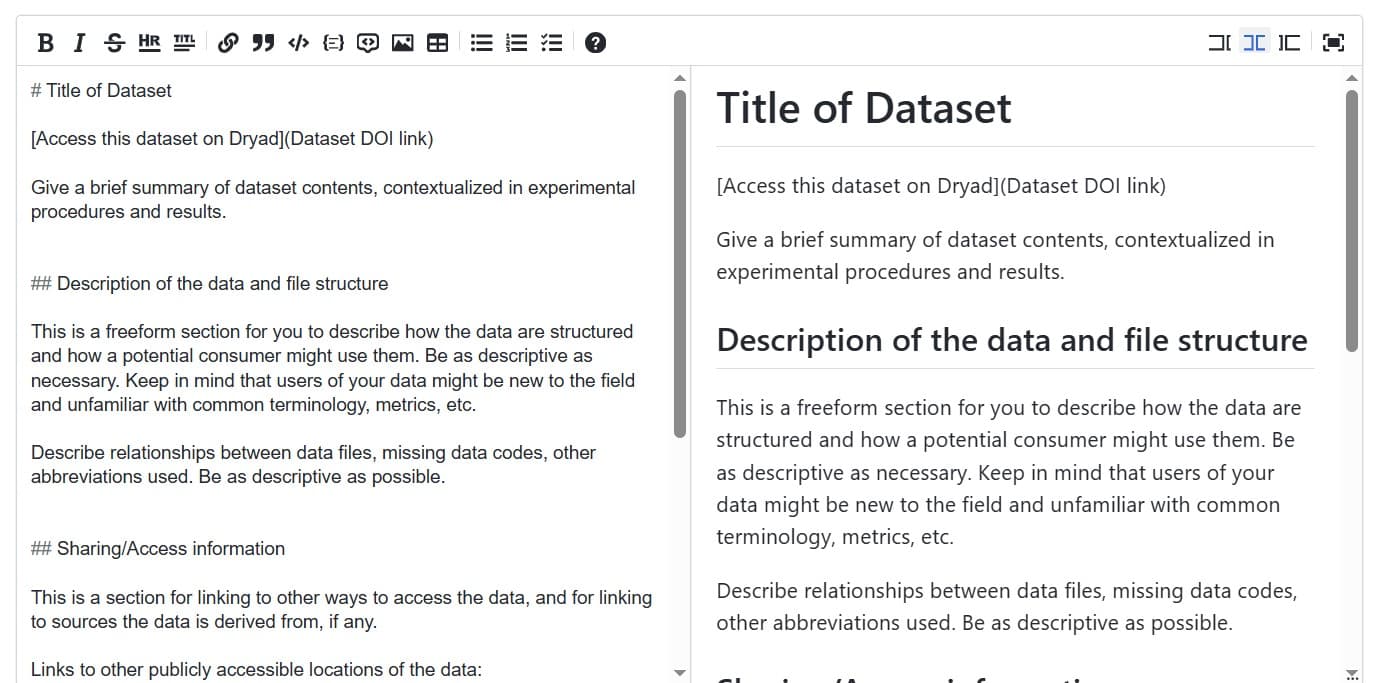Click 'Give a brief summary' paragraph in preview

click(995, 256)
